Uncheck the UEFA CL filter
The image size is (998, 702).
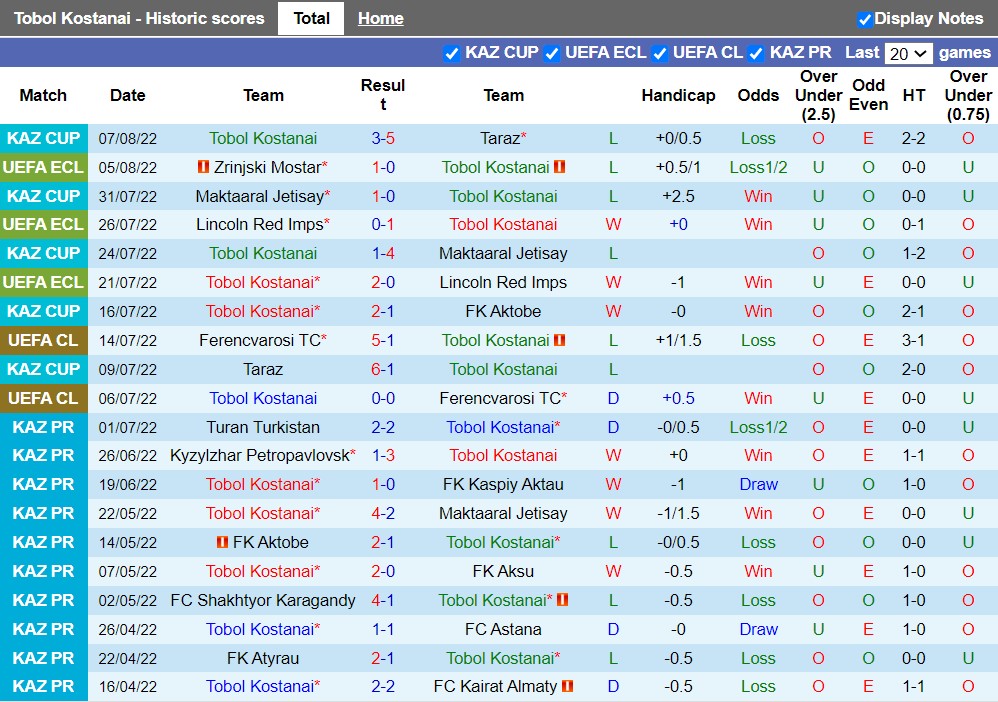[660, 52]
